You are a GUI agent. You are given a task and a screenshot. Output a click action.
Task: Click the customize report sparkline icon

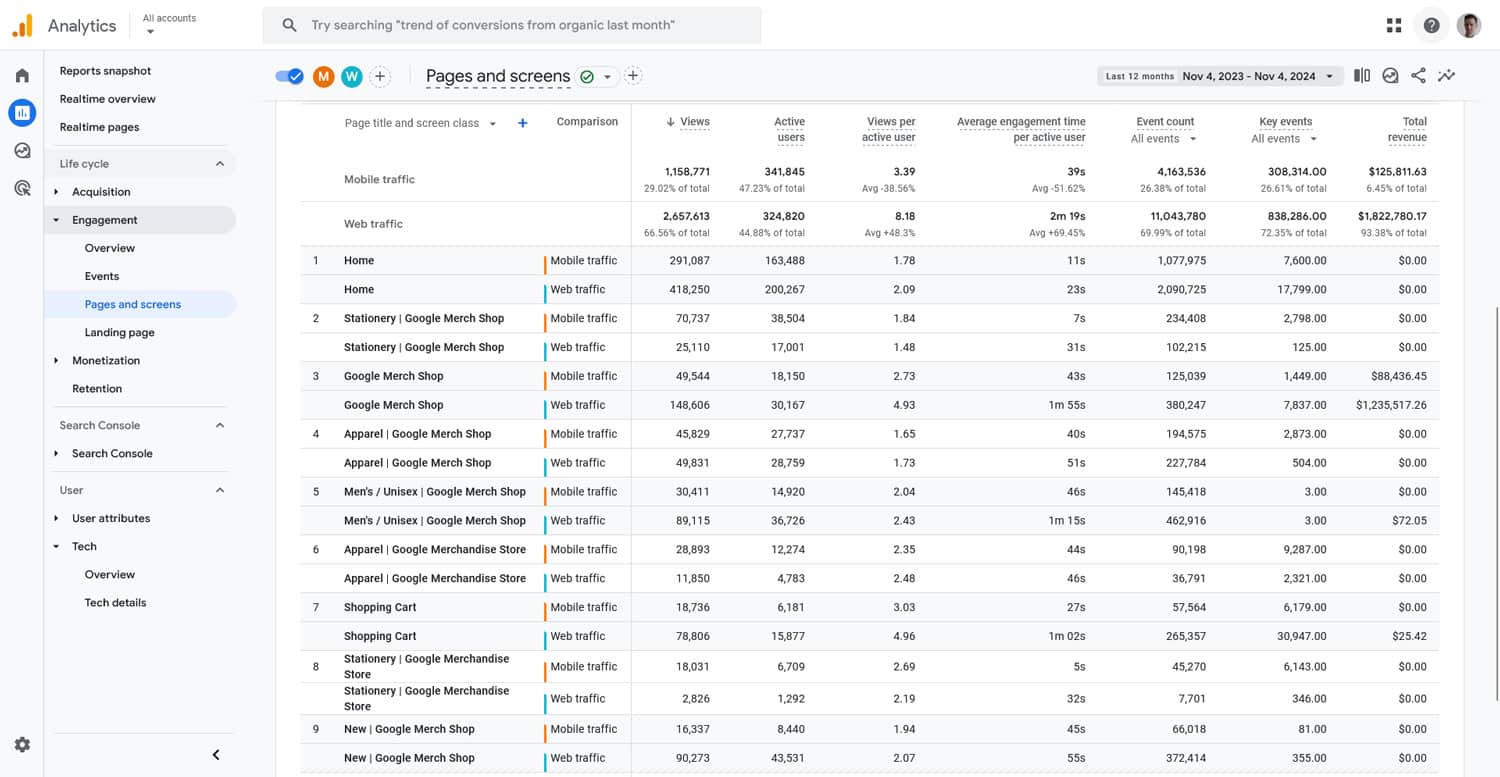tap(1446, 75)
